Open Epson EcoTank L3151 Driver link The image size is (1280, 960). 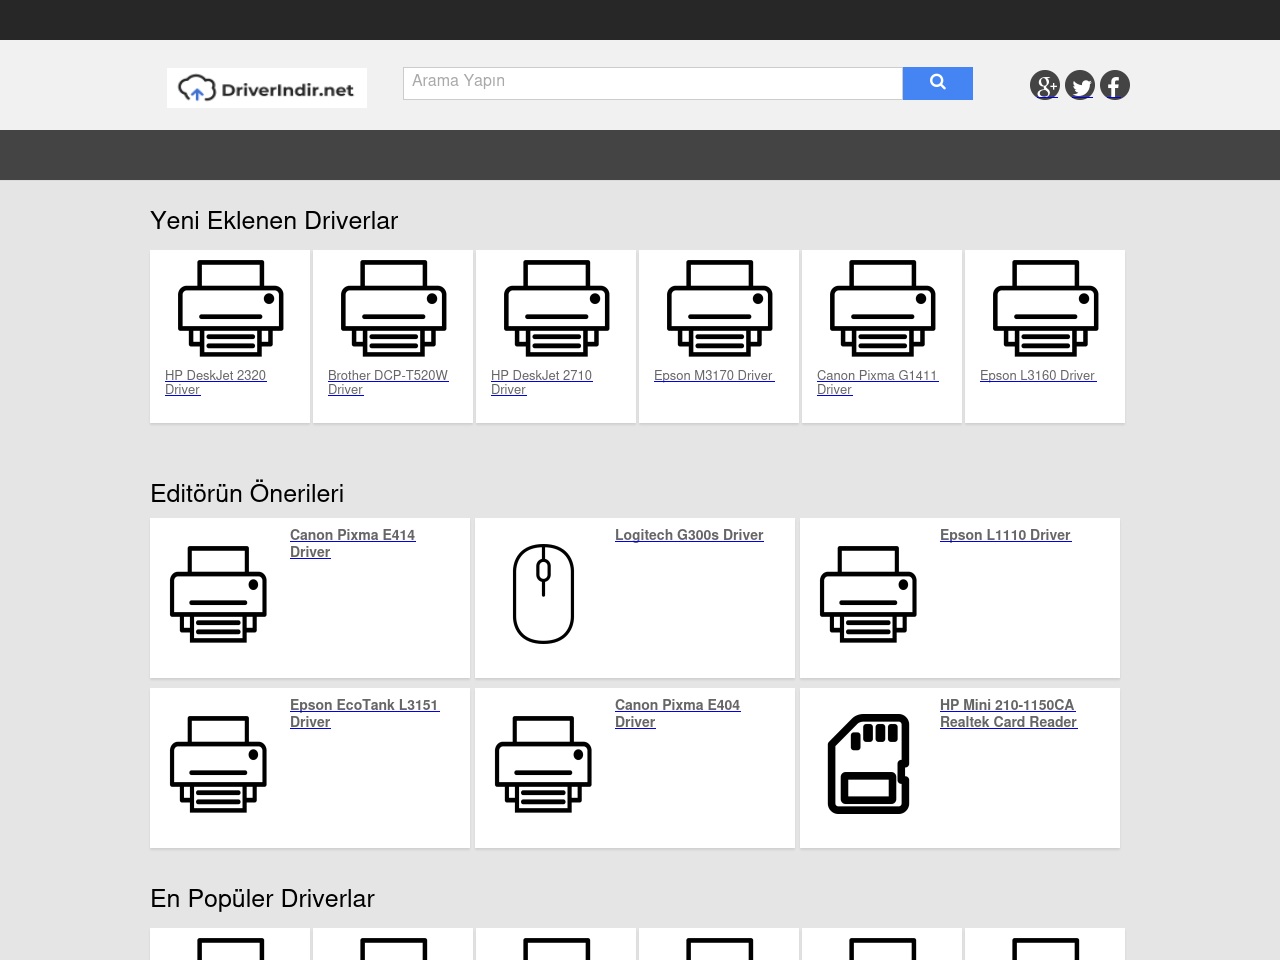click(x=365, y=713)
